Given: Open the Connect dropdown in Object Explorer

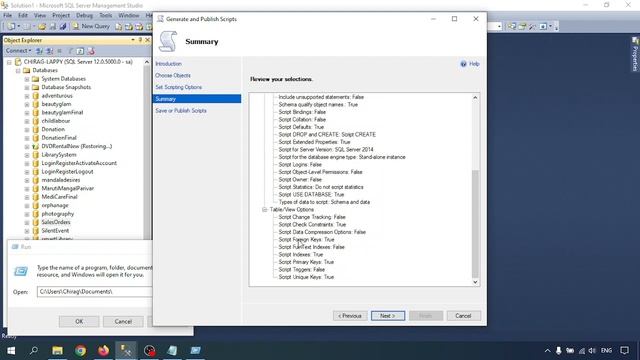Looking at the screenshot, I should click(18, 51).
